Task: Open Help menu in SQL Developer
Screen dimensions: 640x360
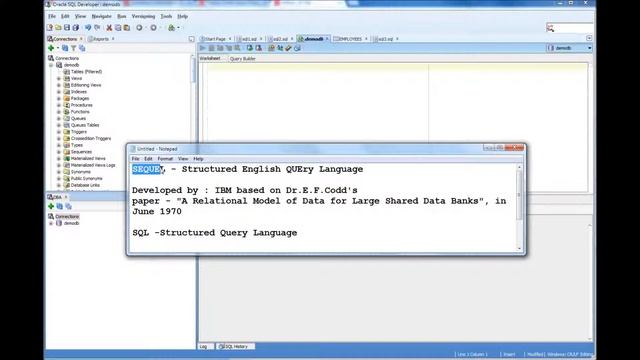Action: [x=182, y=16]
